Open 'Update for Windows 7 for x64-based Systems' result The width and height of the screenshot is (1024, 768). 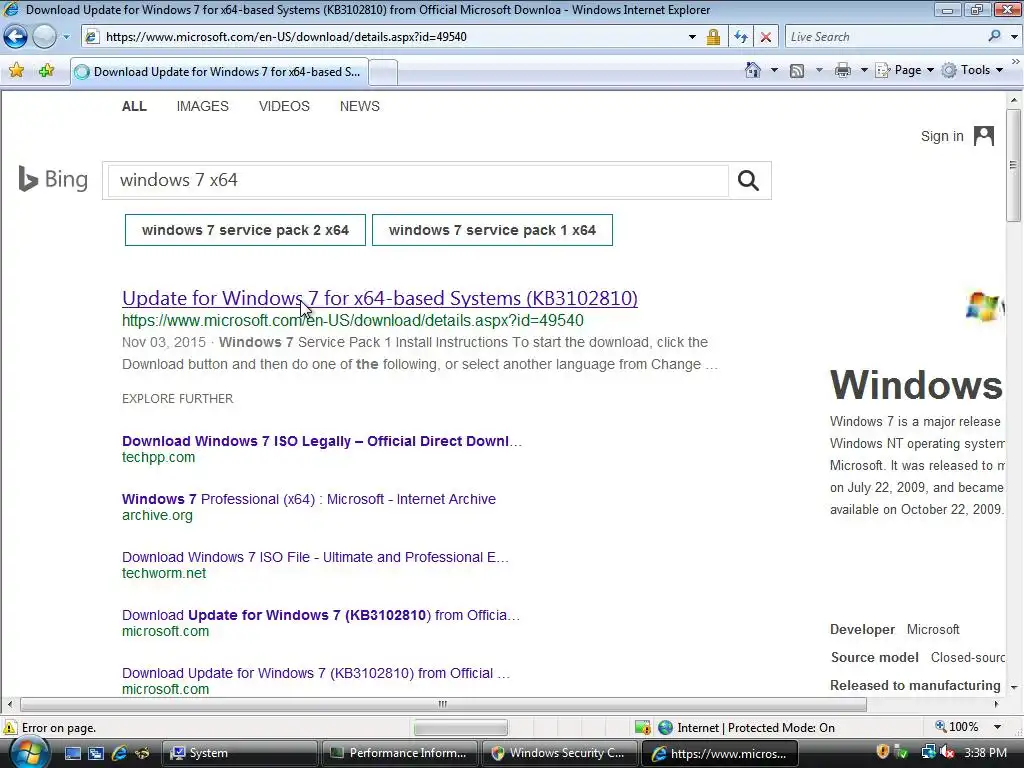(379, 298)
